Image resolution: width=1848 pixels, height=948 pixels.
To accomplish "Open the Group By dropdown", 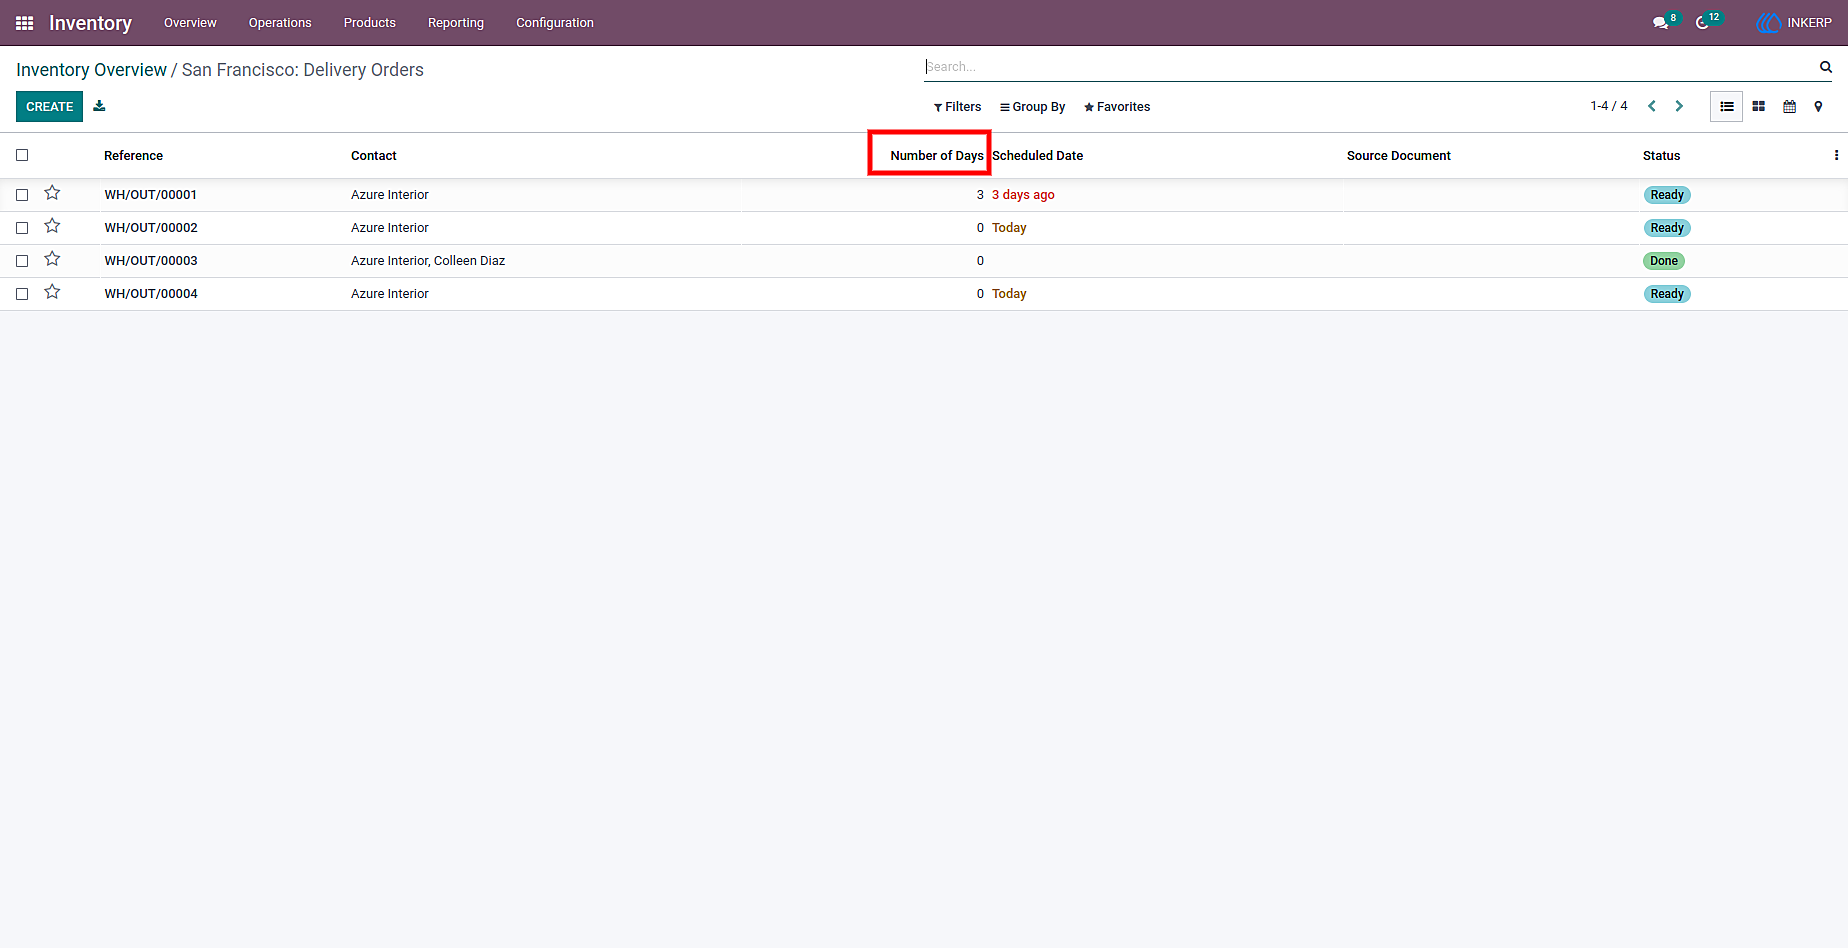I will click(x=1032, y=107).
